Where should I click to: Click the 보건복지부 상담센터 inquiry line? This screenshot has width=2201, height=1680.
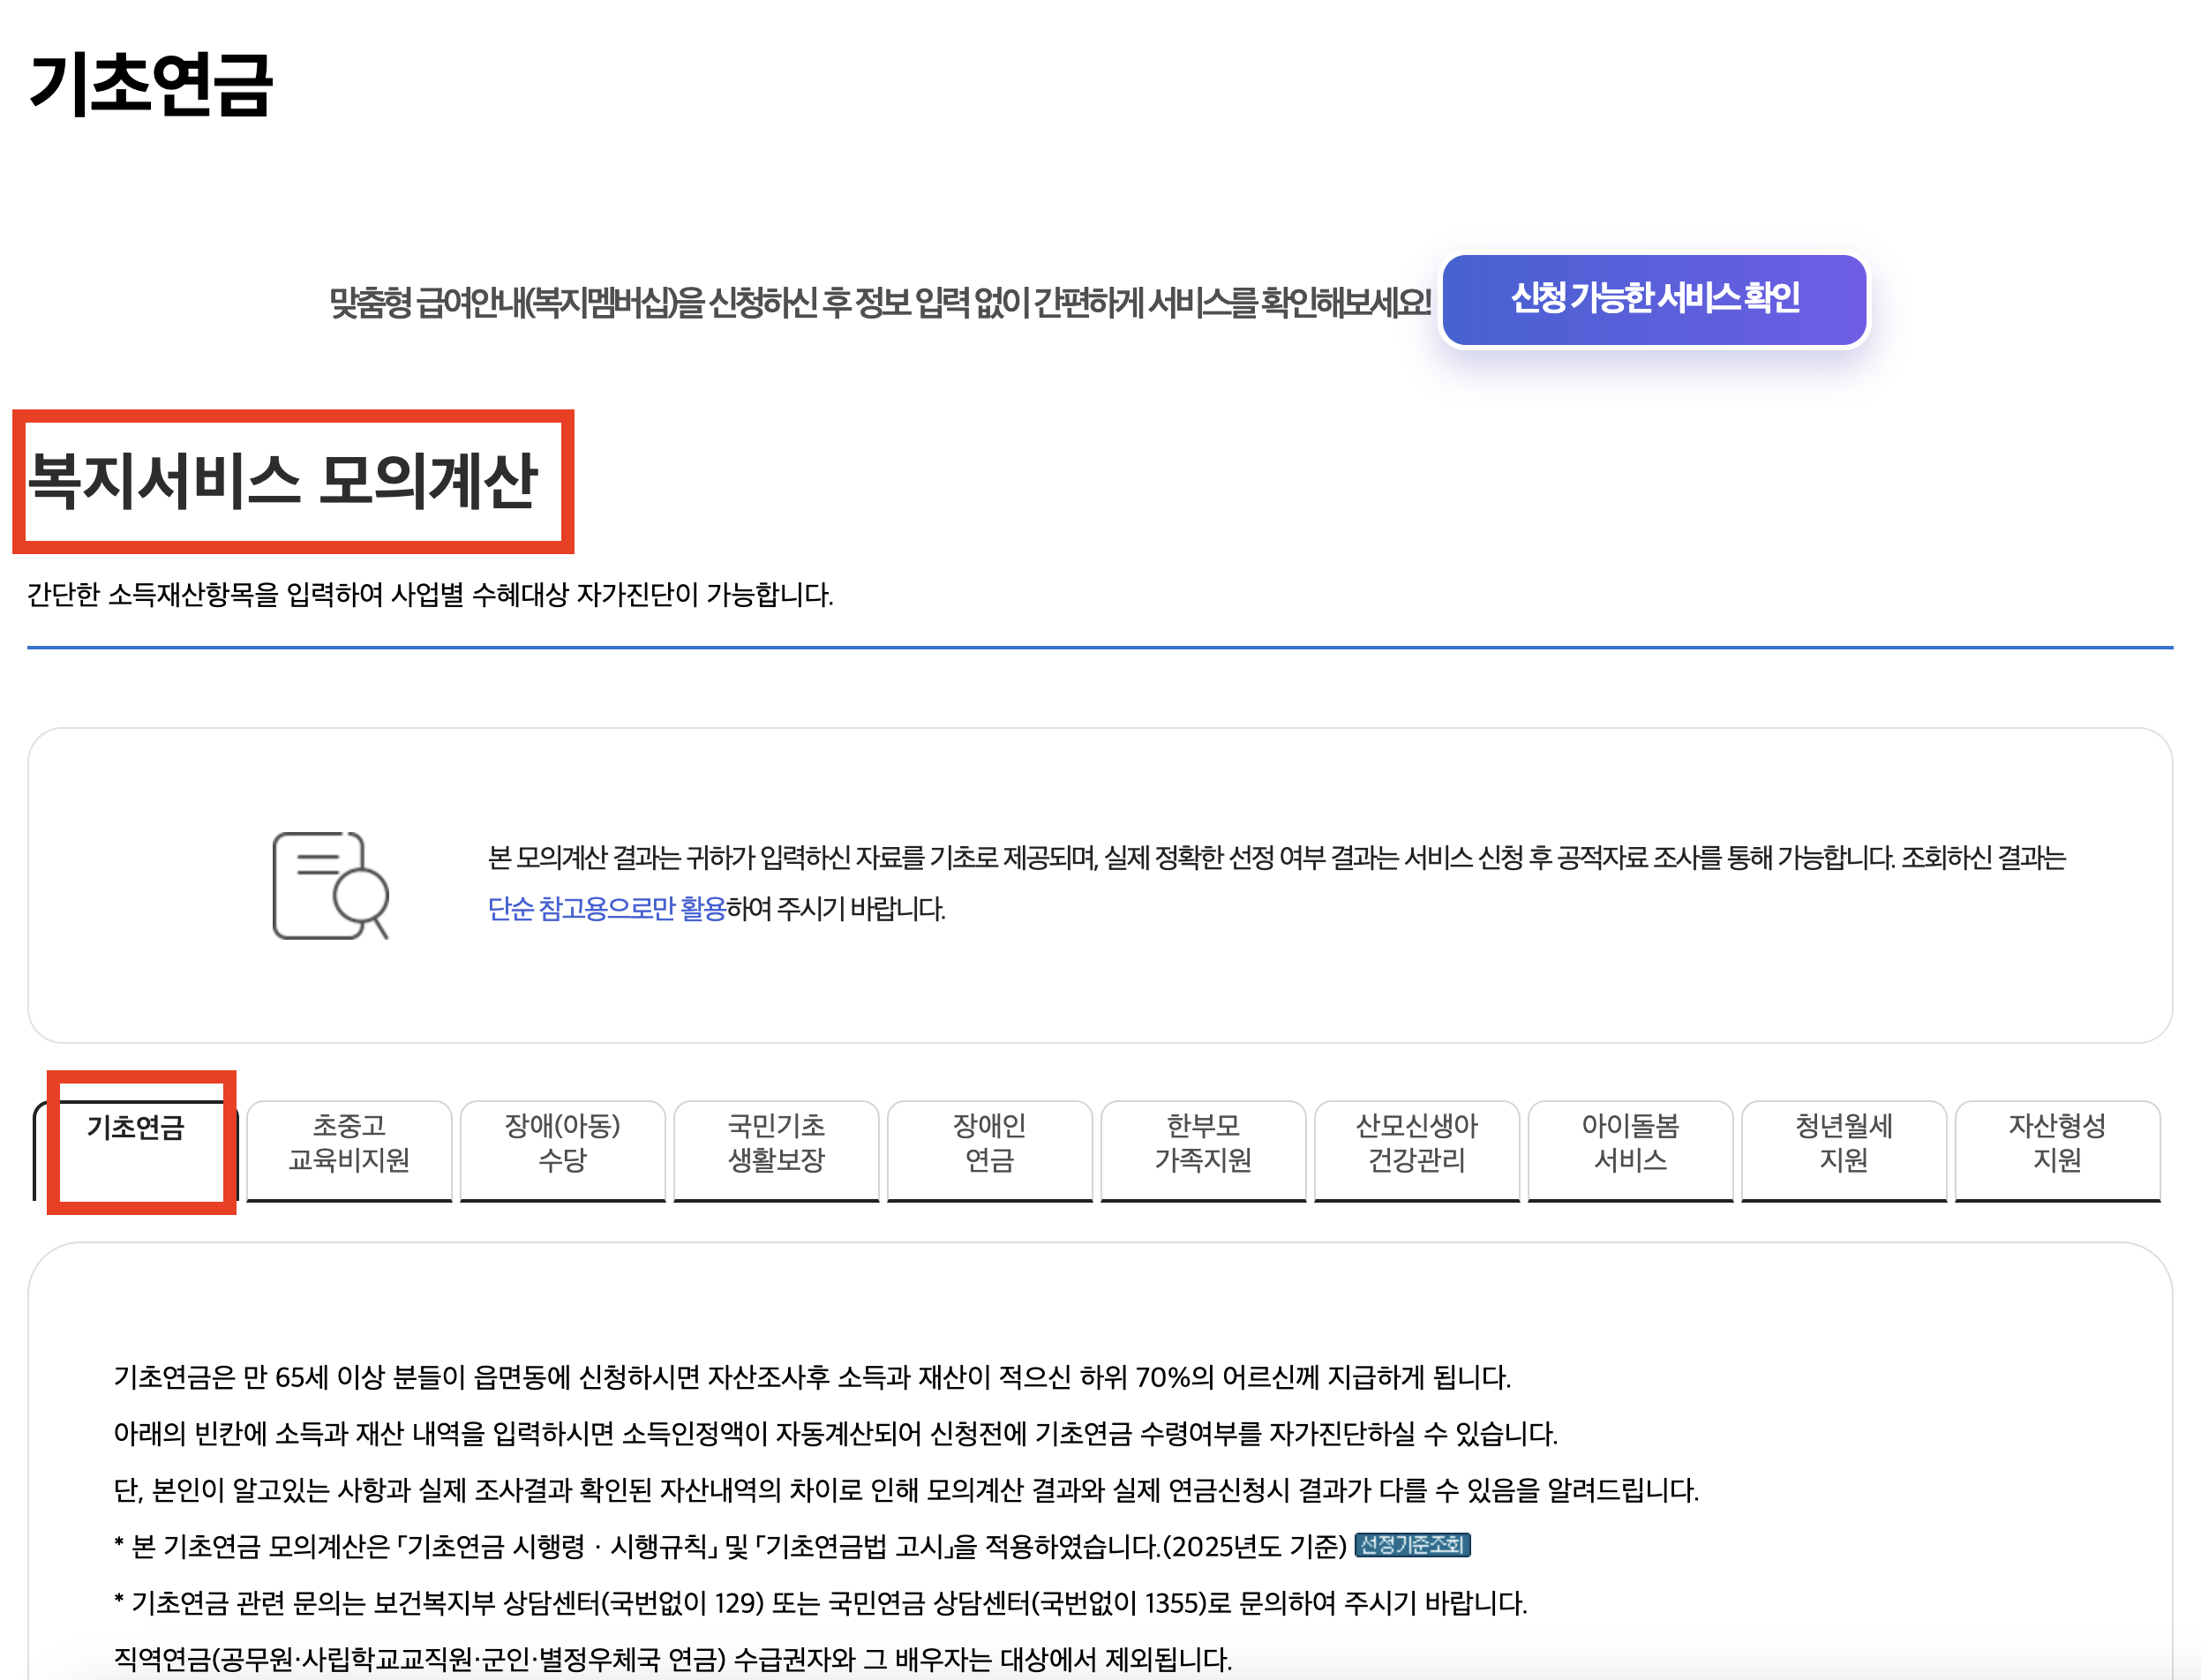pyautogui.click(x=820, y=1603)
